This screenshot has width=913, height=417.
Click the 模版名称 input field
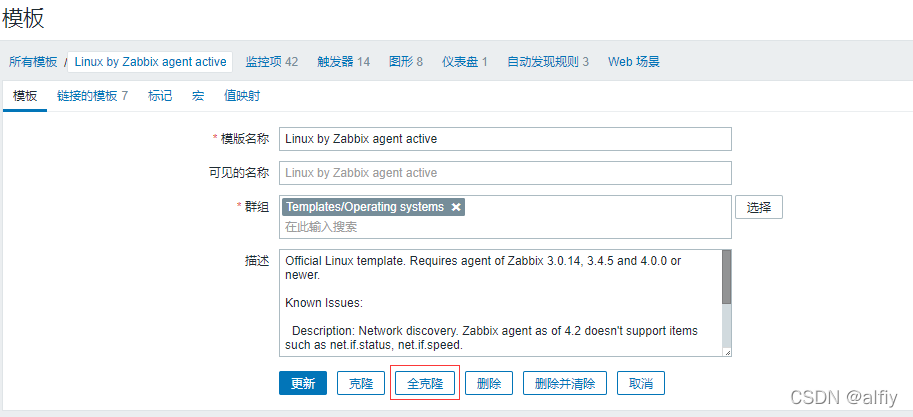pos(505,139)
